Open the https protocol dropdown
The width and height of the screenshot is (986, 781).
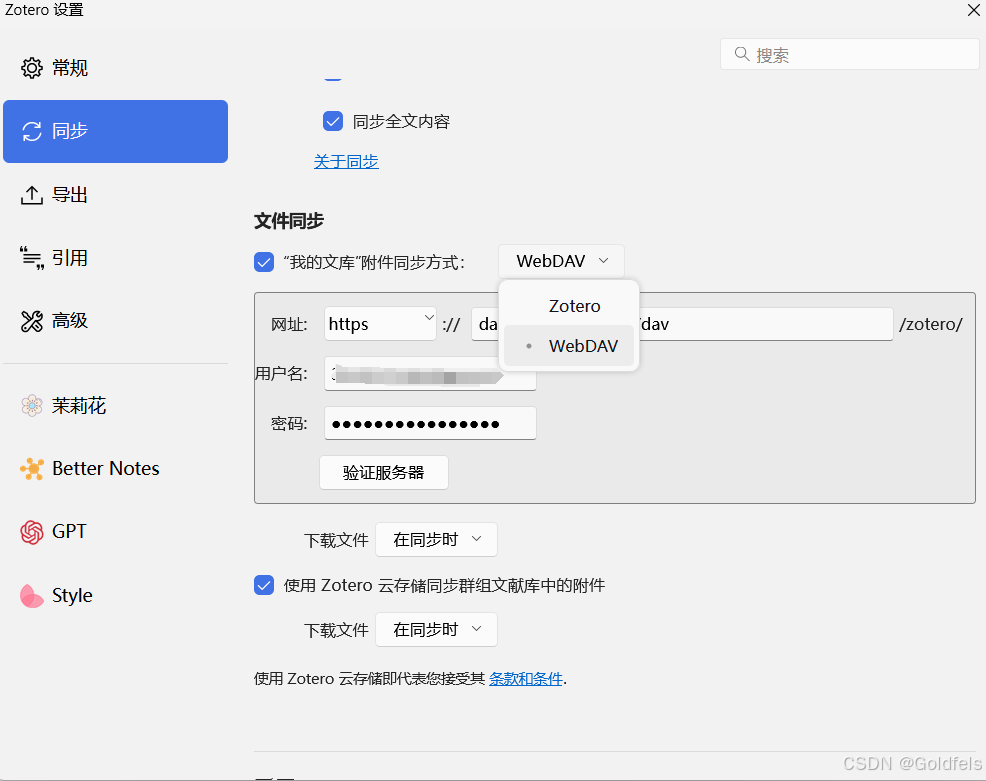[x=380, y=324]
